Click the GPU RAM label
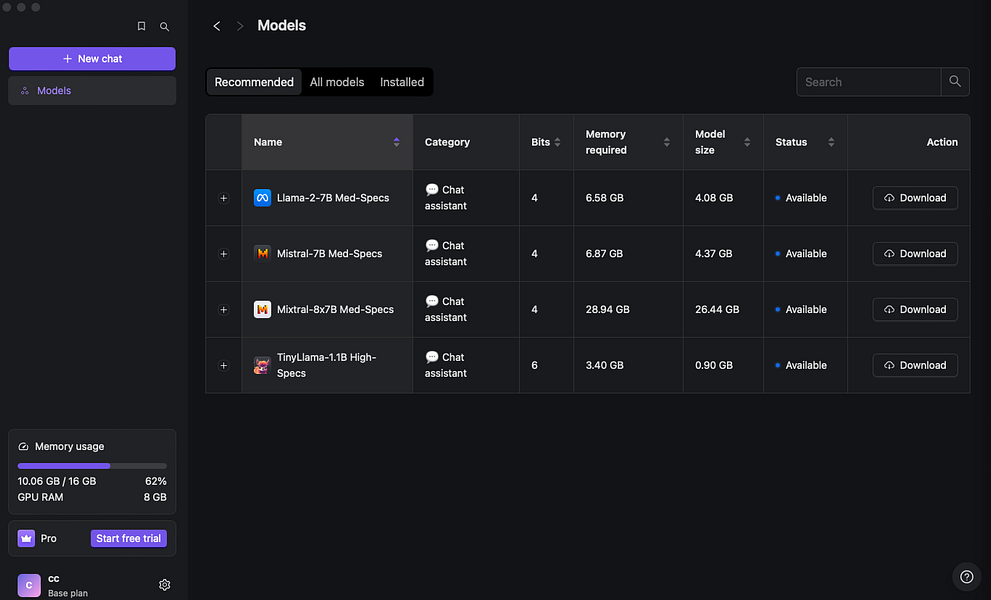Image resolution: width=991 pixels, height=600 pixels. pos(40,497)
